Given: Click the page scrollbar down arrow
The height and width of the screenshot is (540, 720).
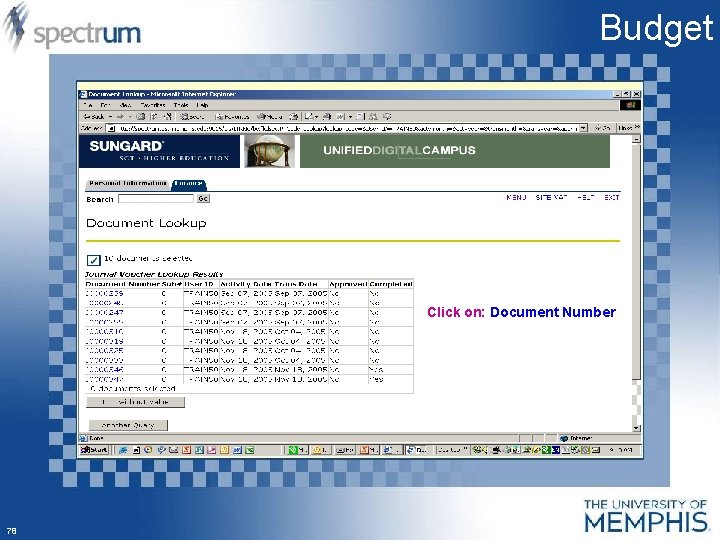Looking at the screenshot, I should pyautogui.click(x=636, y=428).
